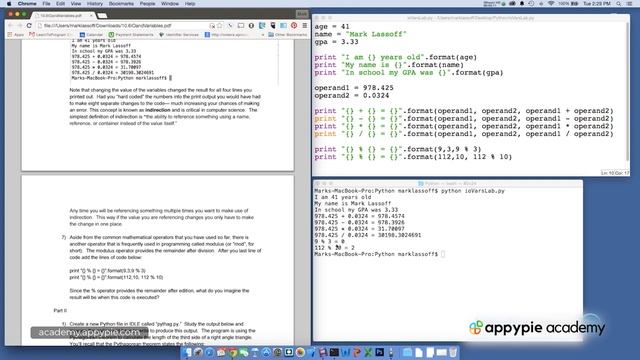Open Notification Center in the menu bar
This screenshot has height=360, width=640.
(x=629, y=4)
